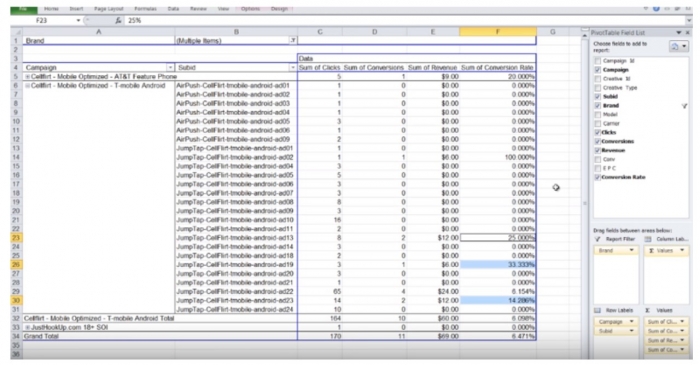
Task: Open the Name Box dropdown arrow
Action: pos(78,21)
